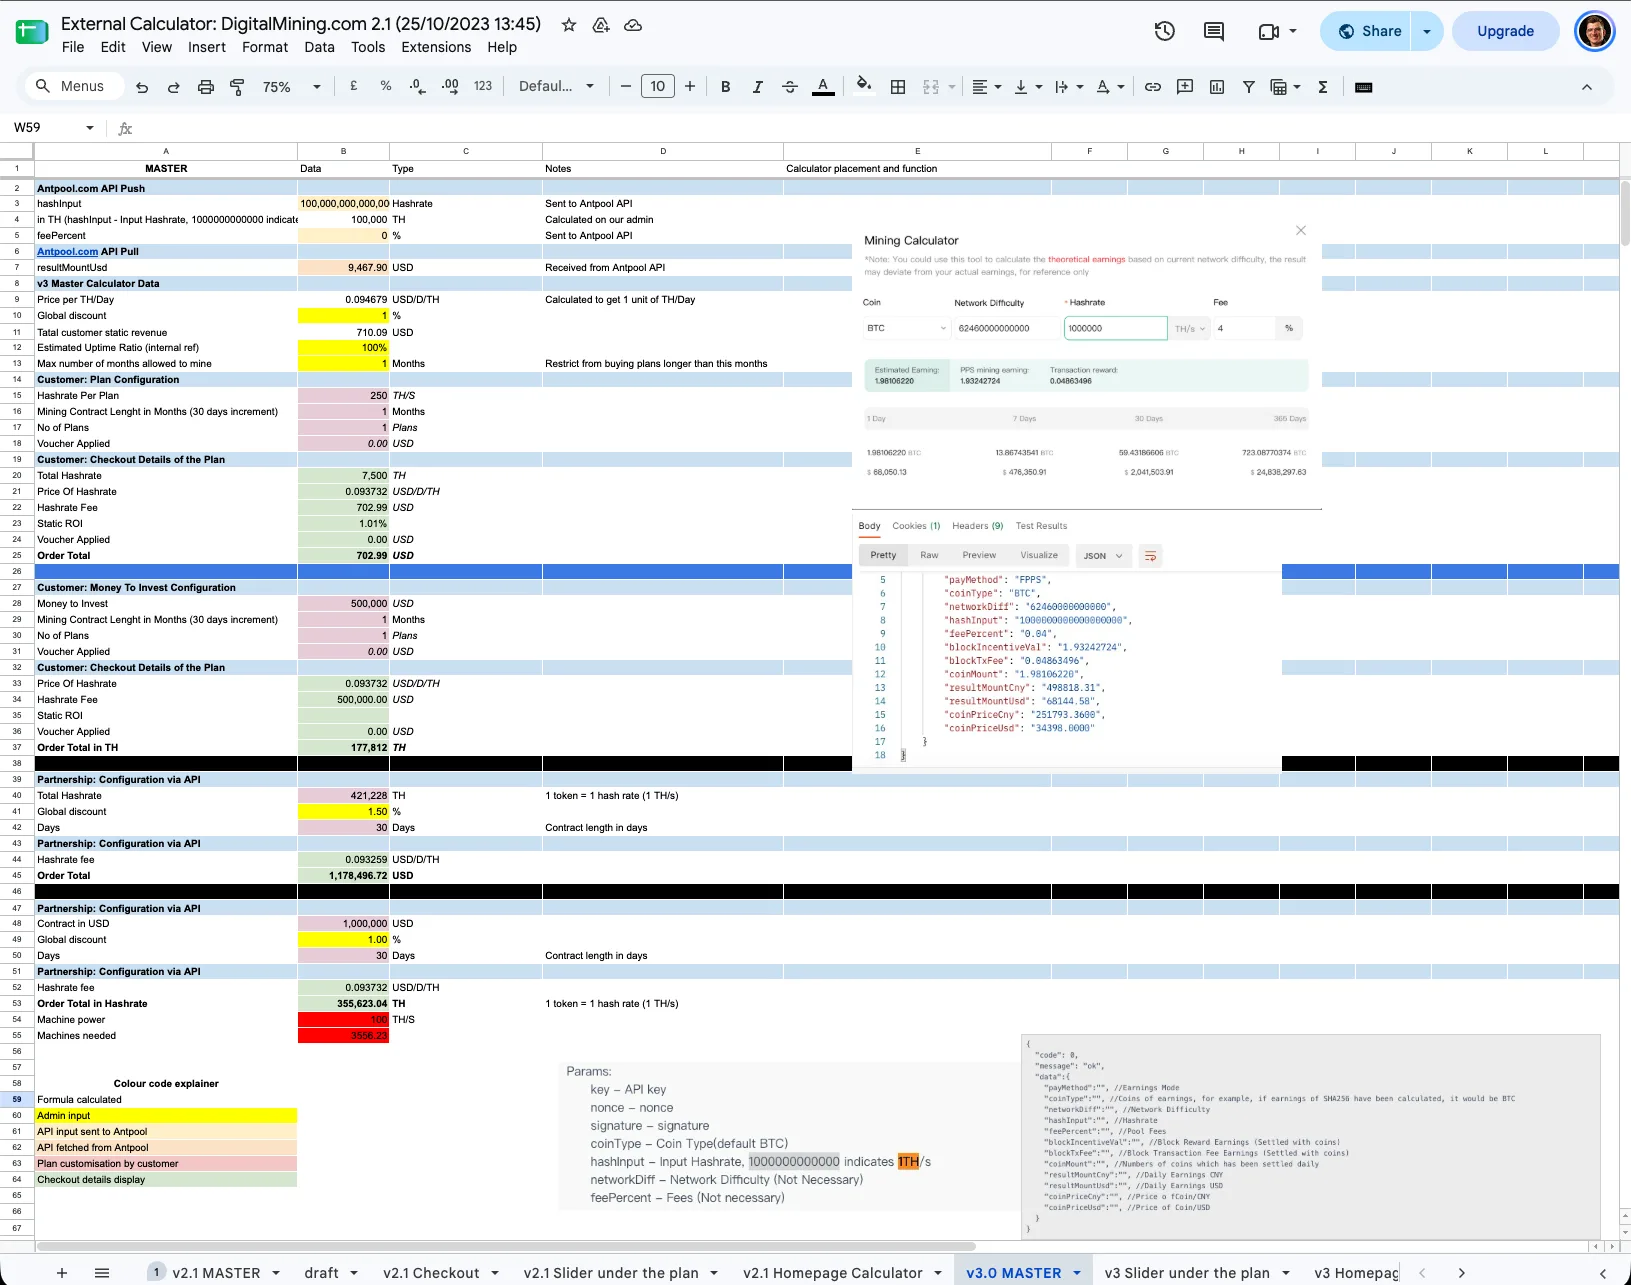
Task: Open version history clock icon
Action: [1165, 31]
